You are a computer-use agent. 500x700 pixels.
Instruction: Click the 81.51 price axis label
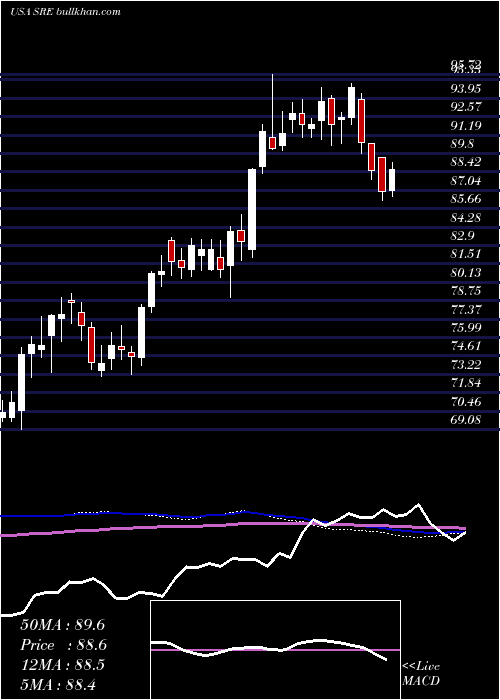click(x=466, y=254)
